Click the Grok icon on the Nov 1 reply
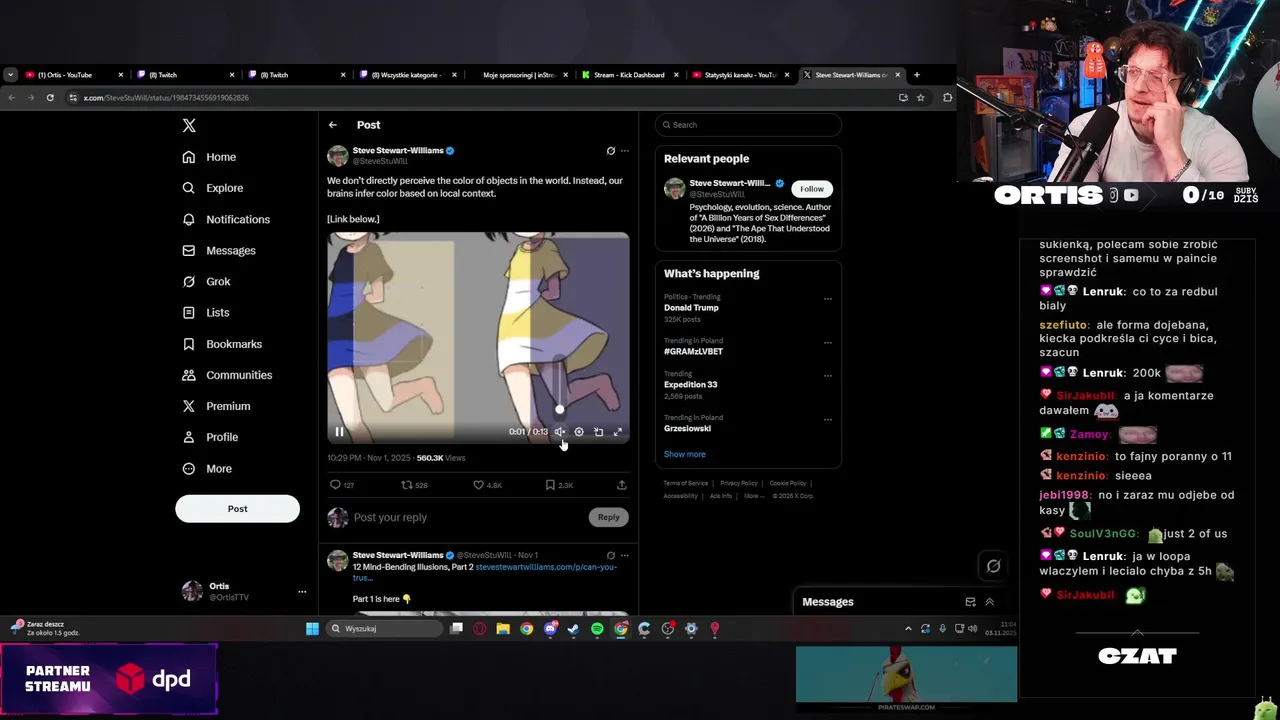Viewport: 1280px width, 720px height. [611, 555]
